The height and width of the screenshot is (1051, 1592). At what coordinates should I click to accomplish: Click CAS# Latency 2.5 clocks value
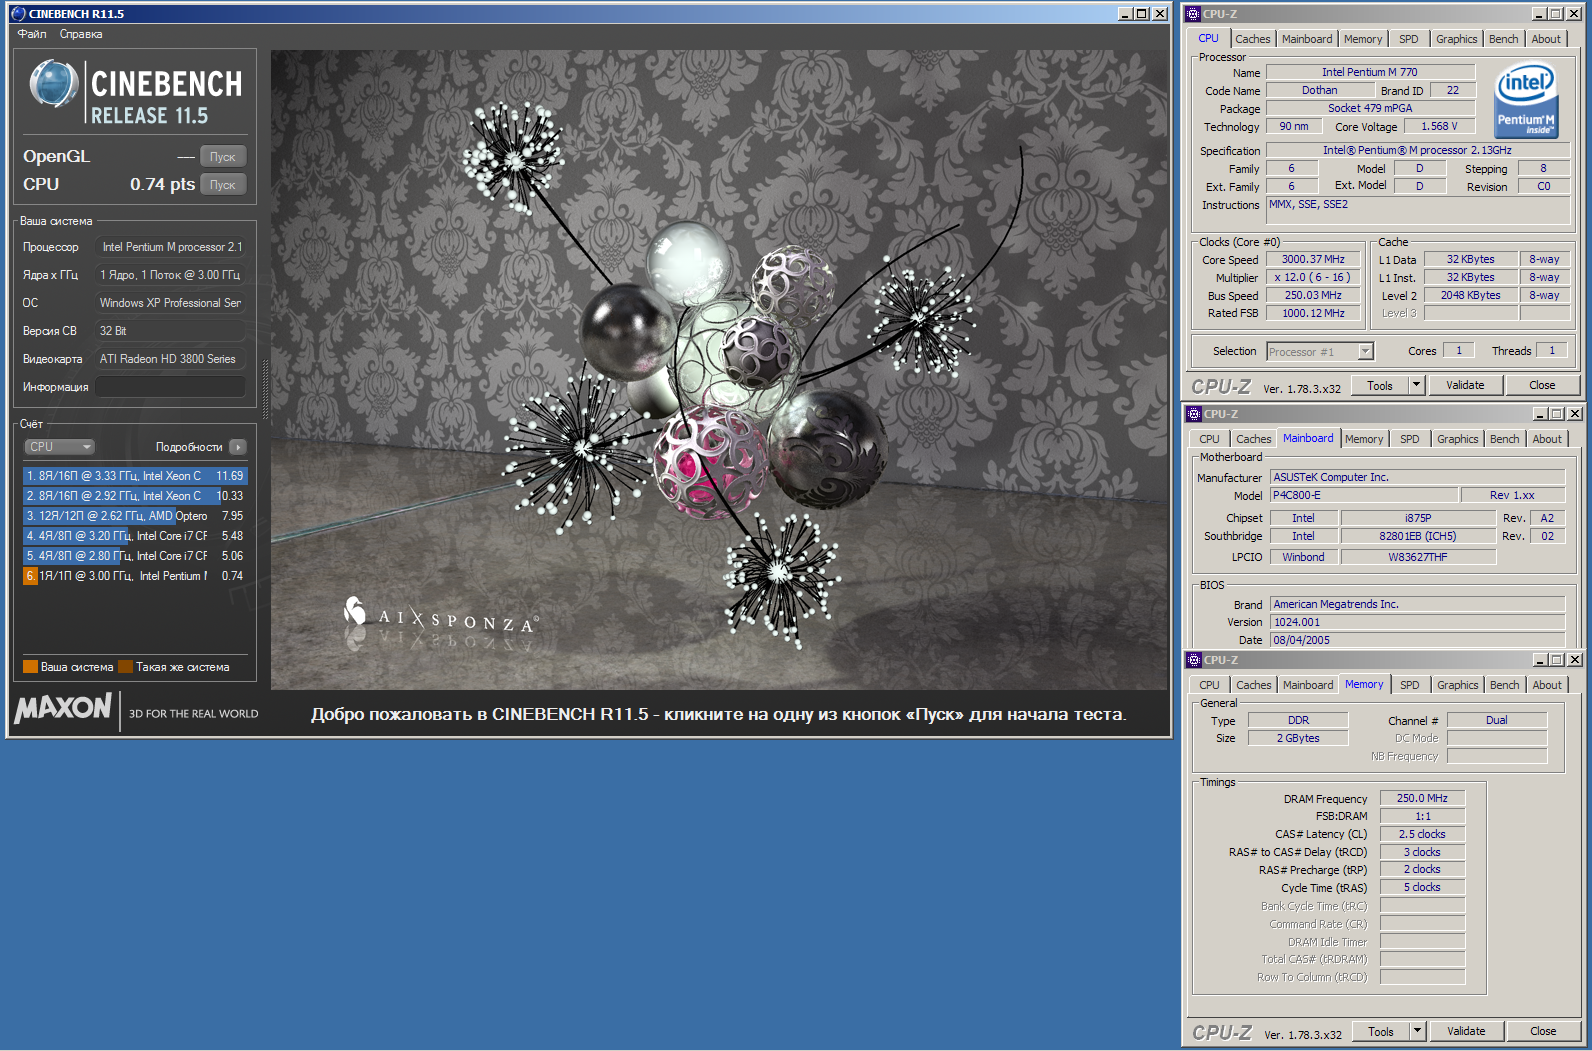click(1422, 834)
